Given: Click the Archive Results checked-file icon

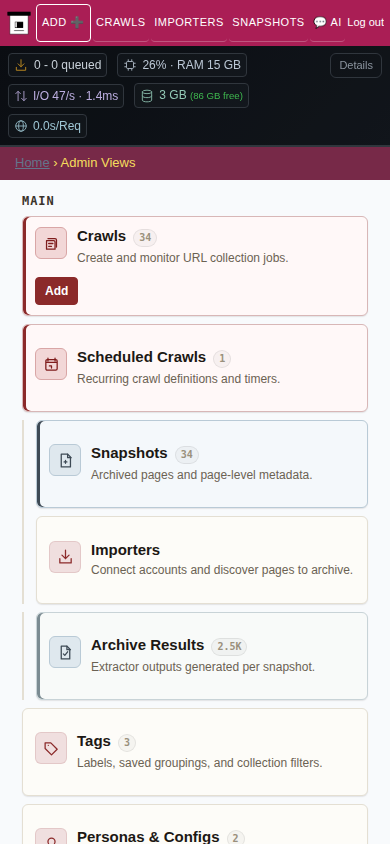Looking at the screenshot, I should click(65, 652).
